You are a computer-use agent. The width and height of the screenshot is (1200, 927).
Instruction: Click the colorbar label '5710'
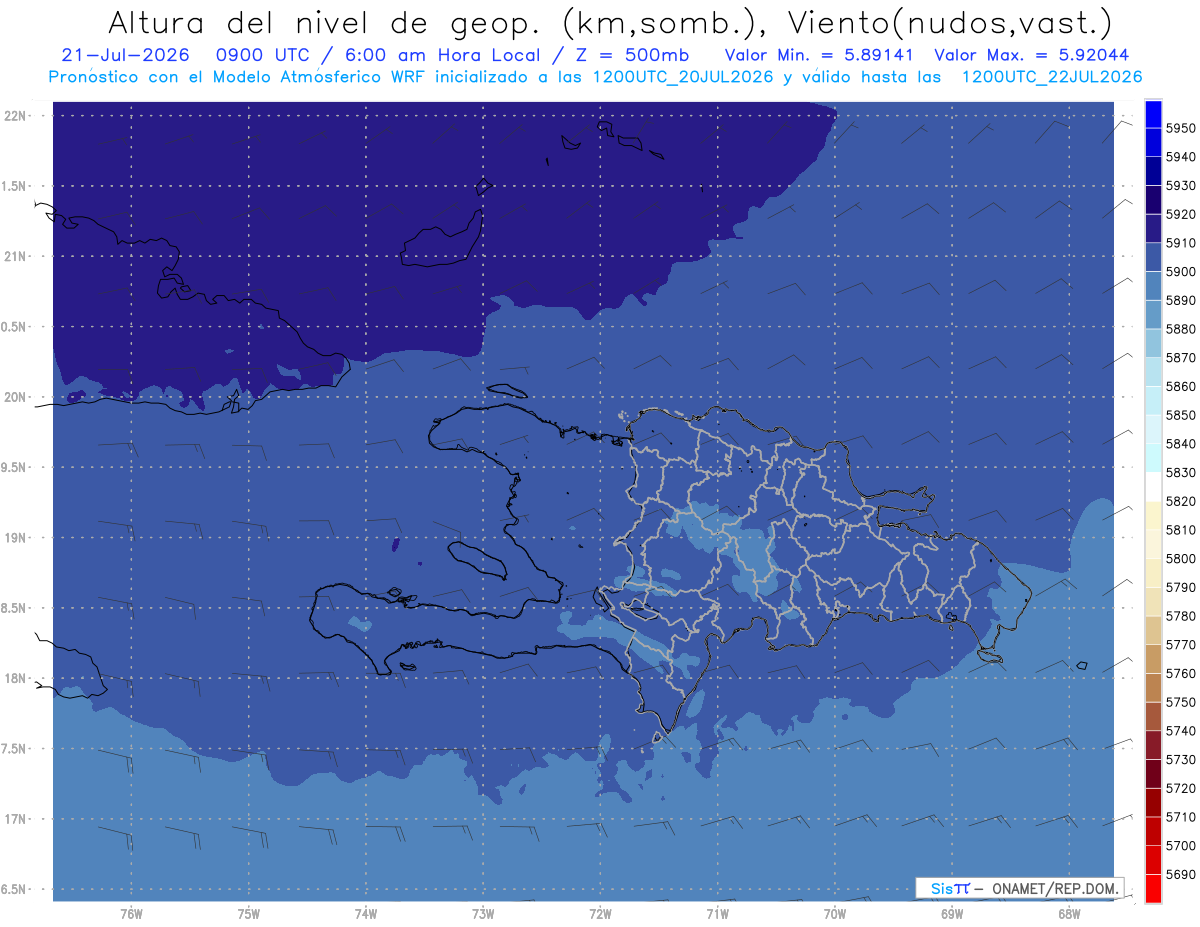[1180, 817]
